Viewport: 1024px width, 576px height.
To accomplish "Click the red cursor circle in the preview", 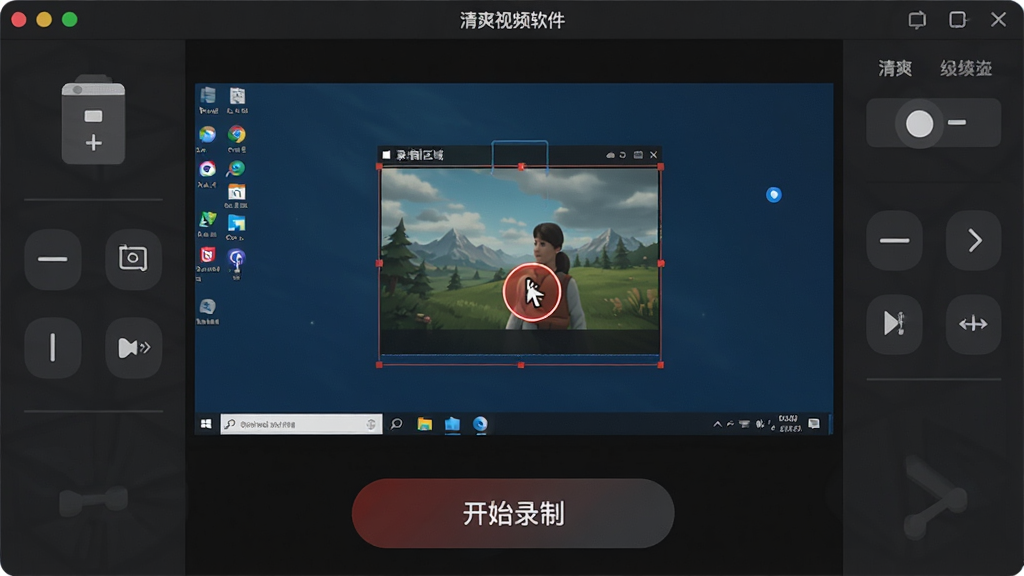I will click(532, 292).
